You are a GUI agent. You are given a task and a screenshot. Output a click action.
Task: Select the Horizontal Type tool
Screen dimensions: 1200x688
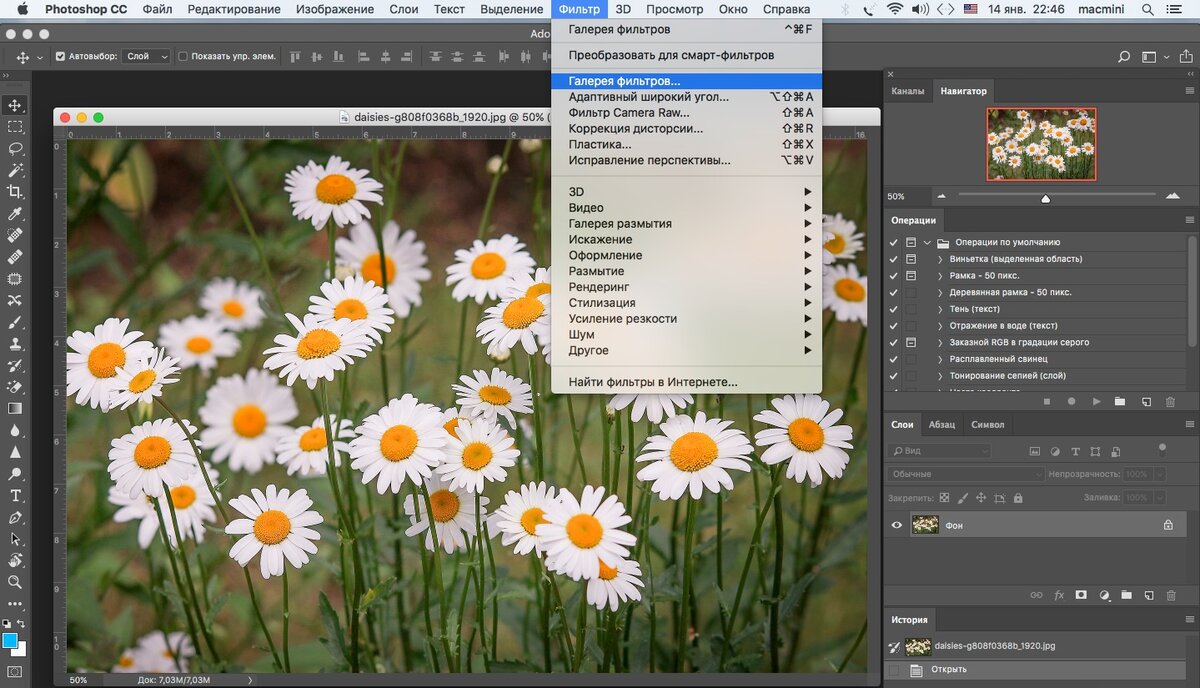[x=15, y=495]
